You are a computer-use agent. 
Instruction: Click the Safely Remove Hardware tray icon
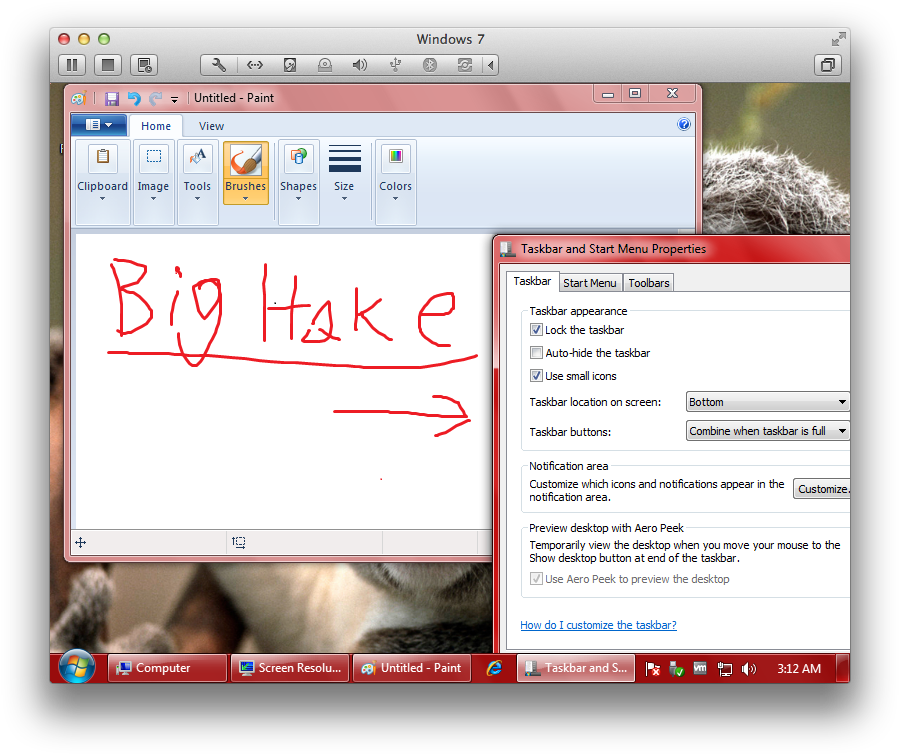[x=677, y=669]
